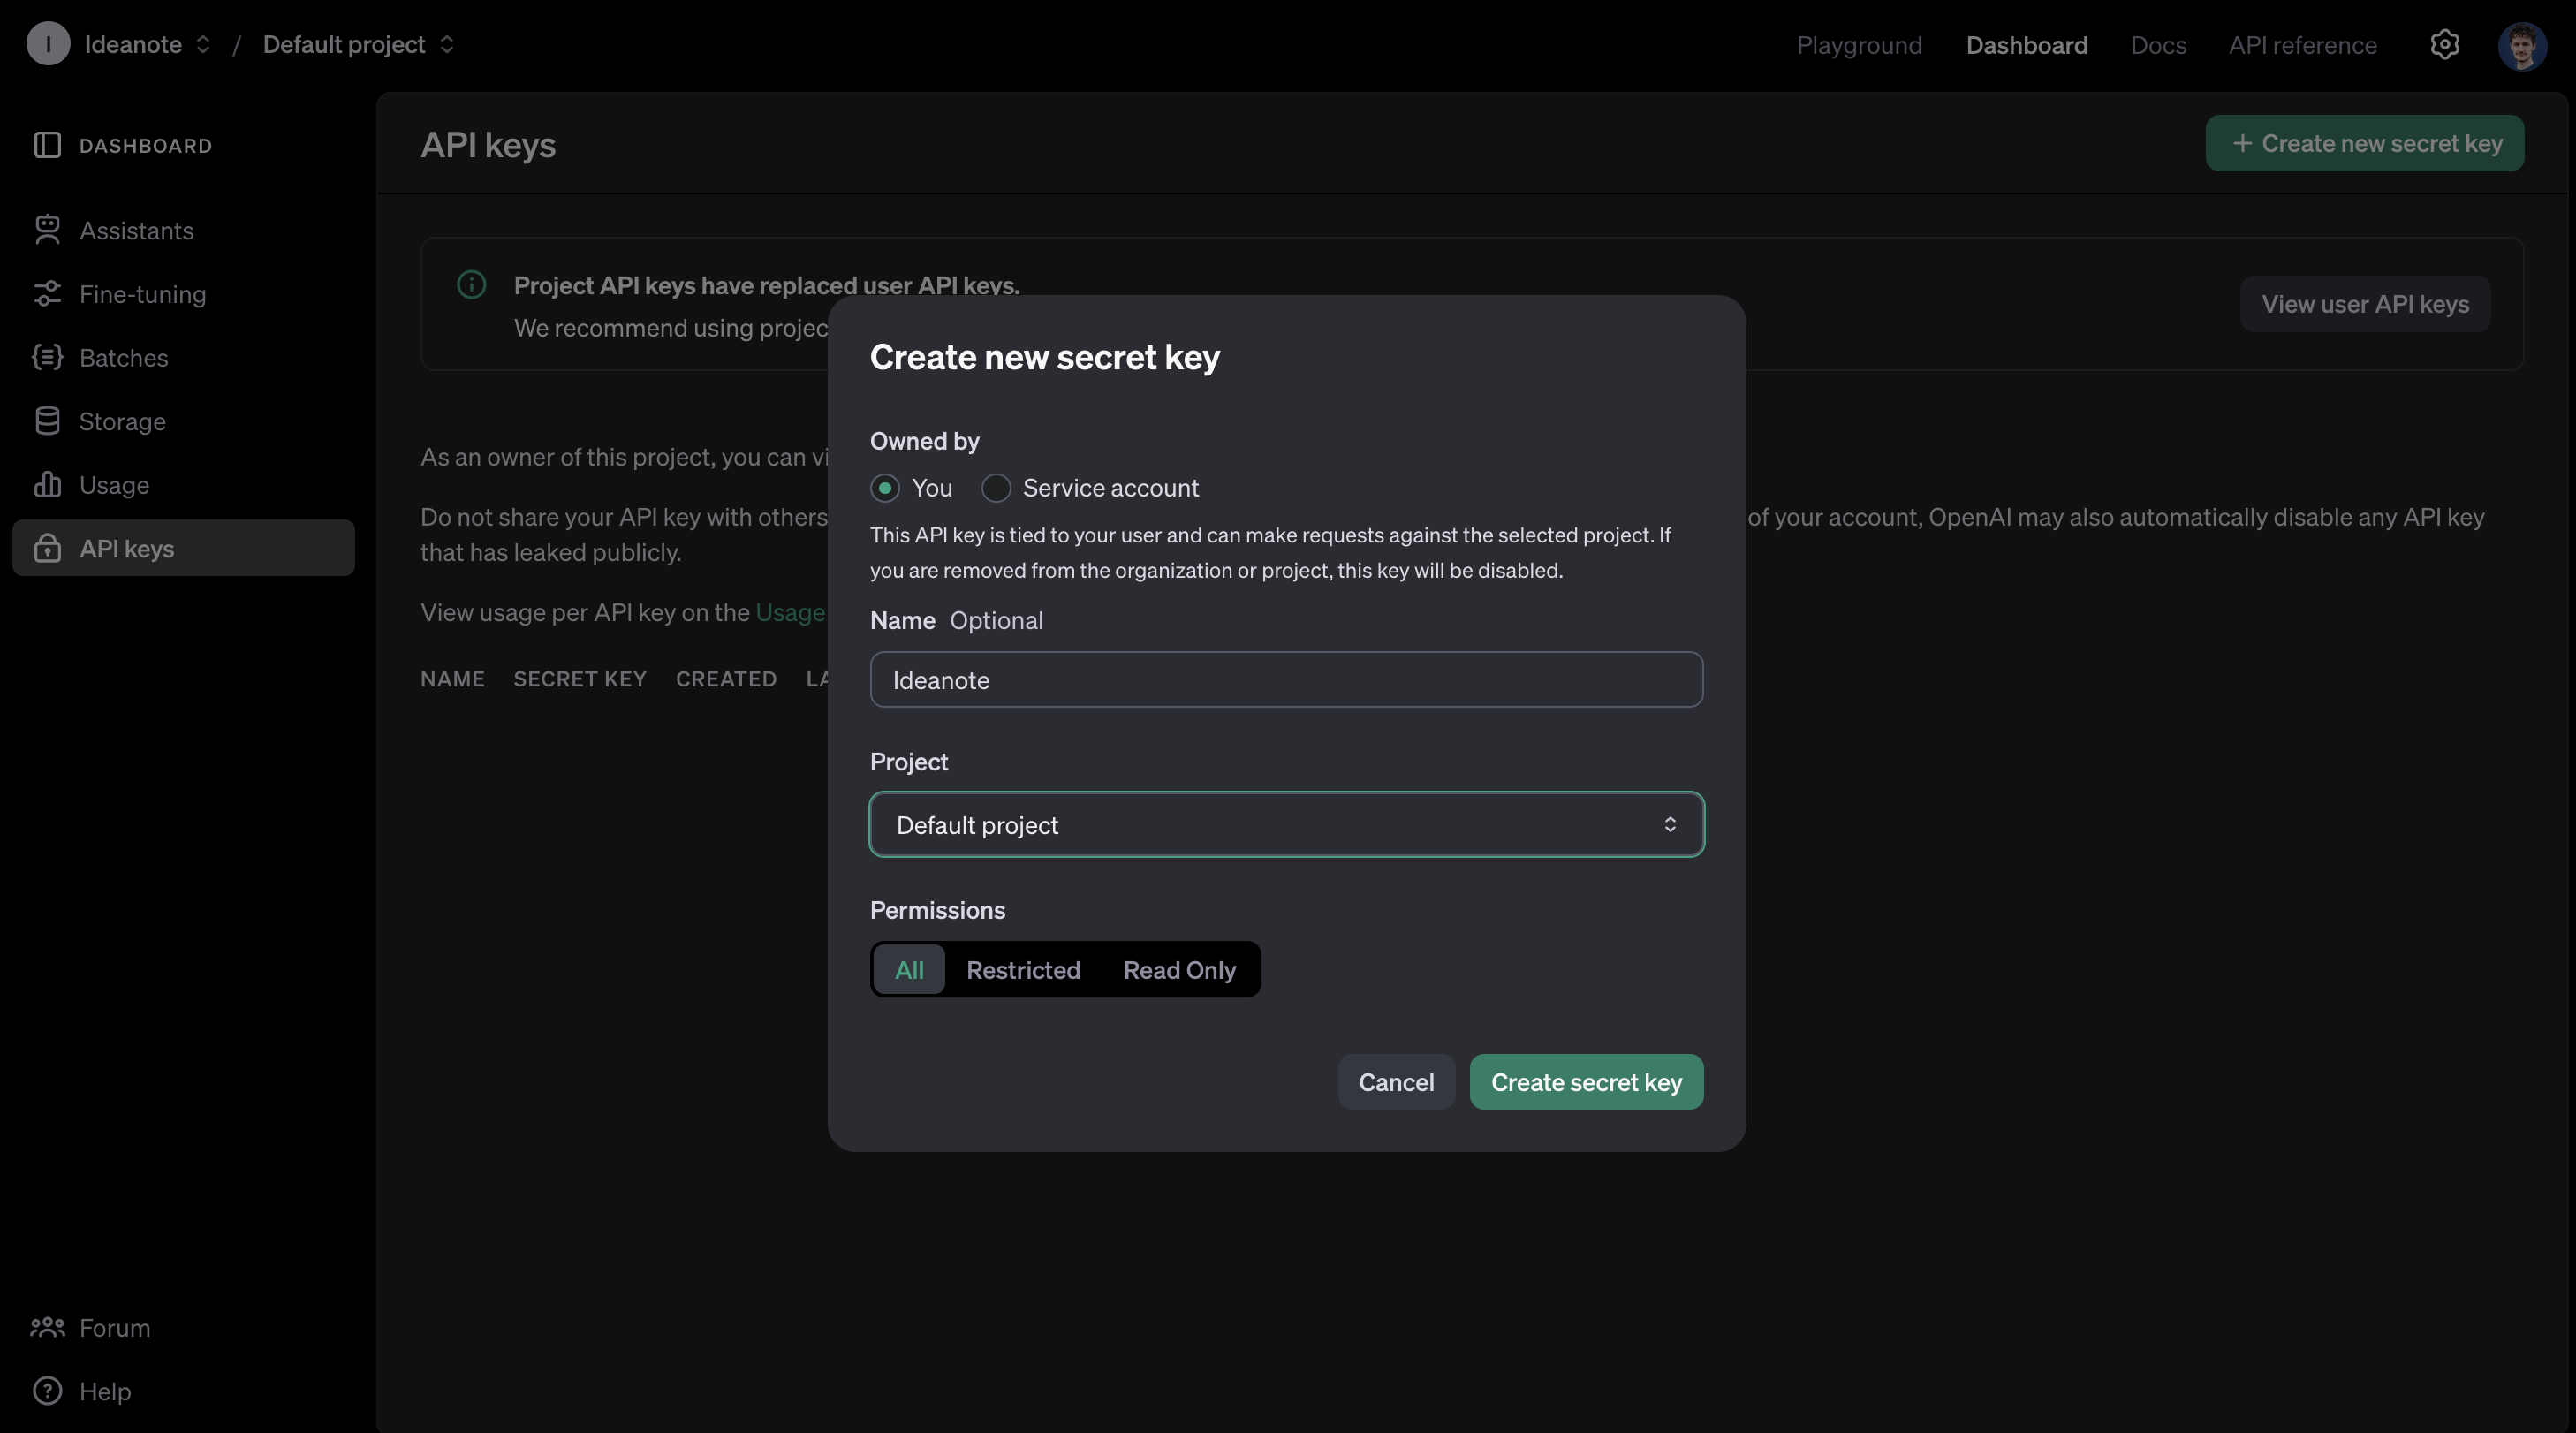Open the Storage section
2576x1433 pixels.
click(x=122, y=421)
